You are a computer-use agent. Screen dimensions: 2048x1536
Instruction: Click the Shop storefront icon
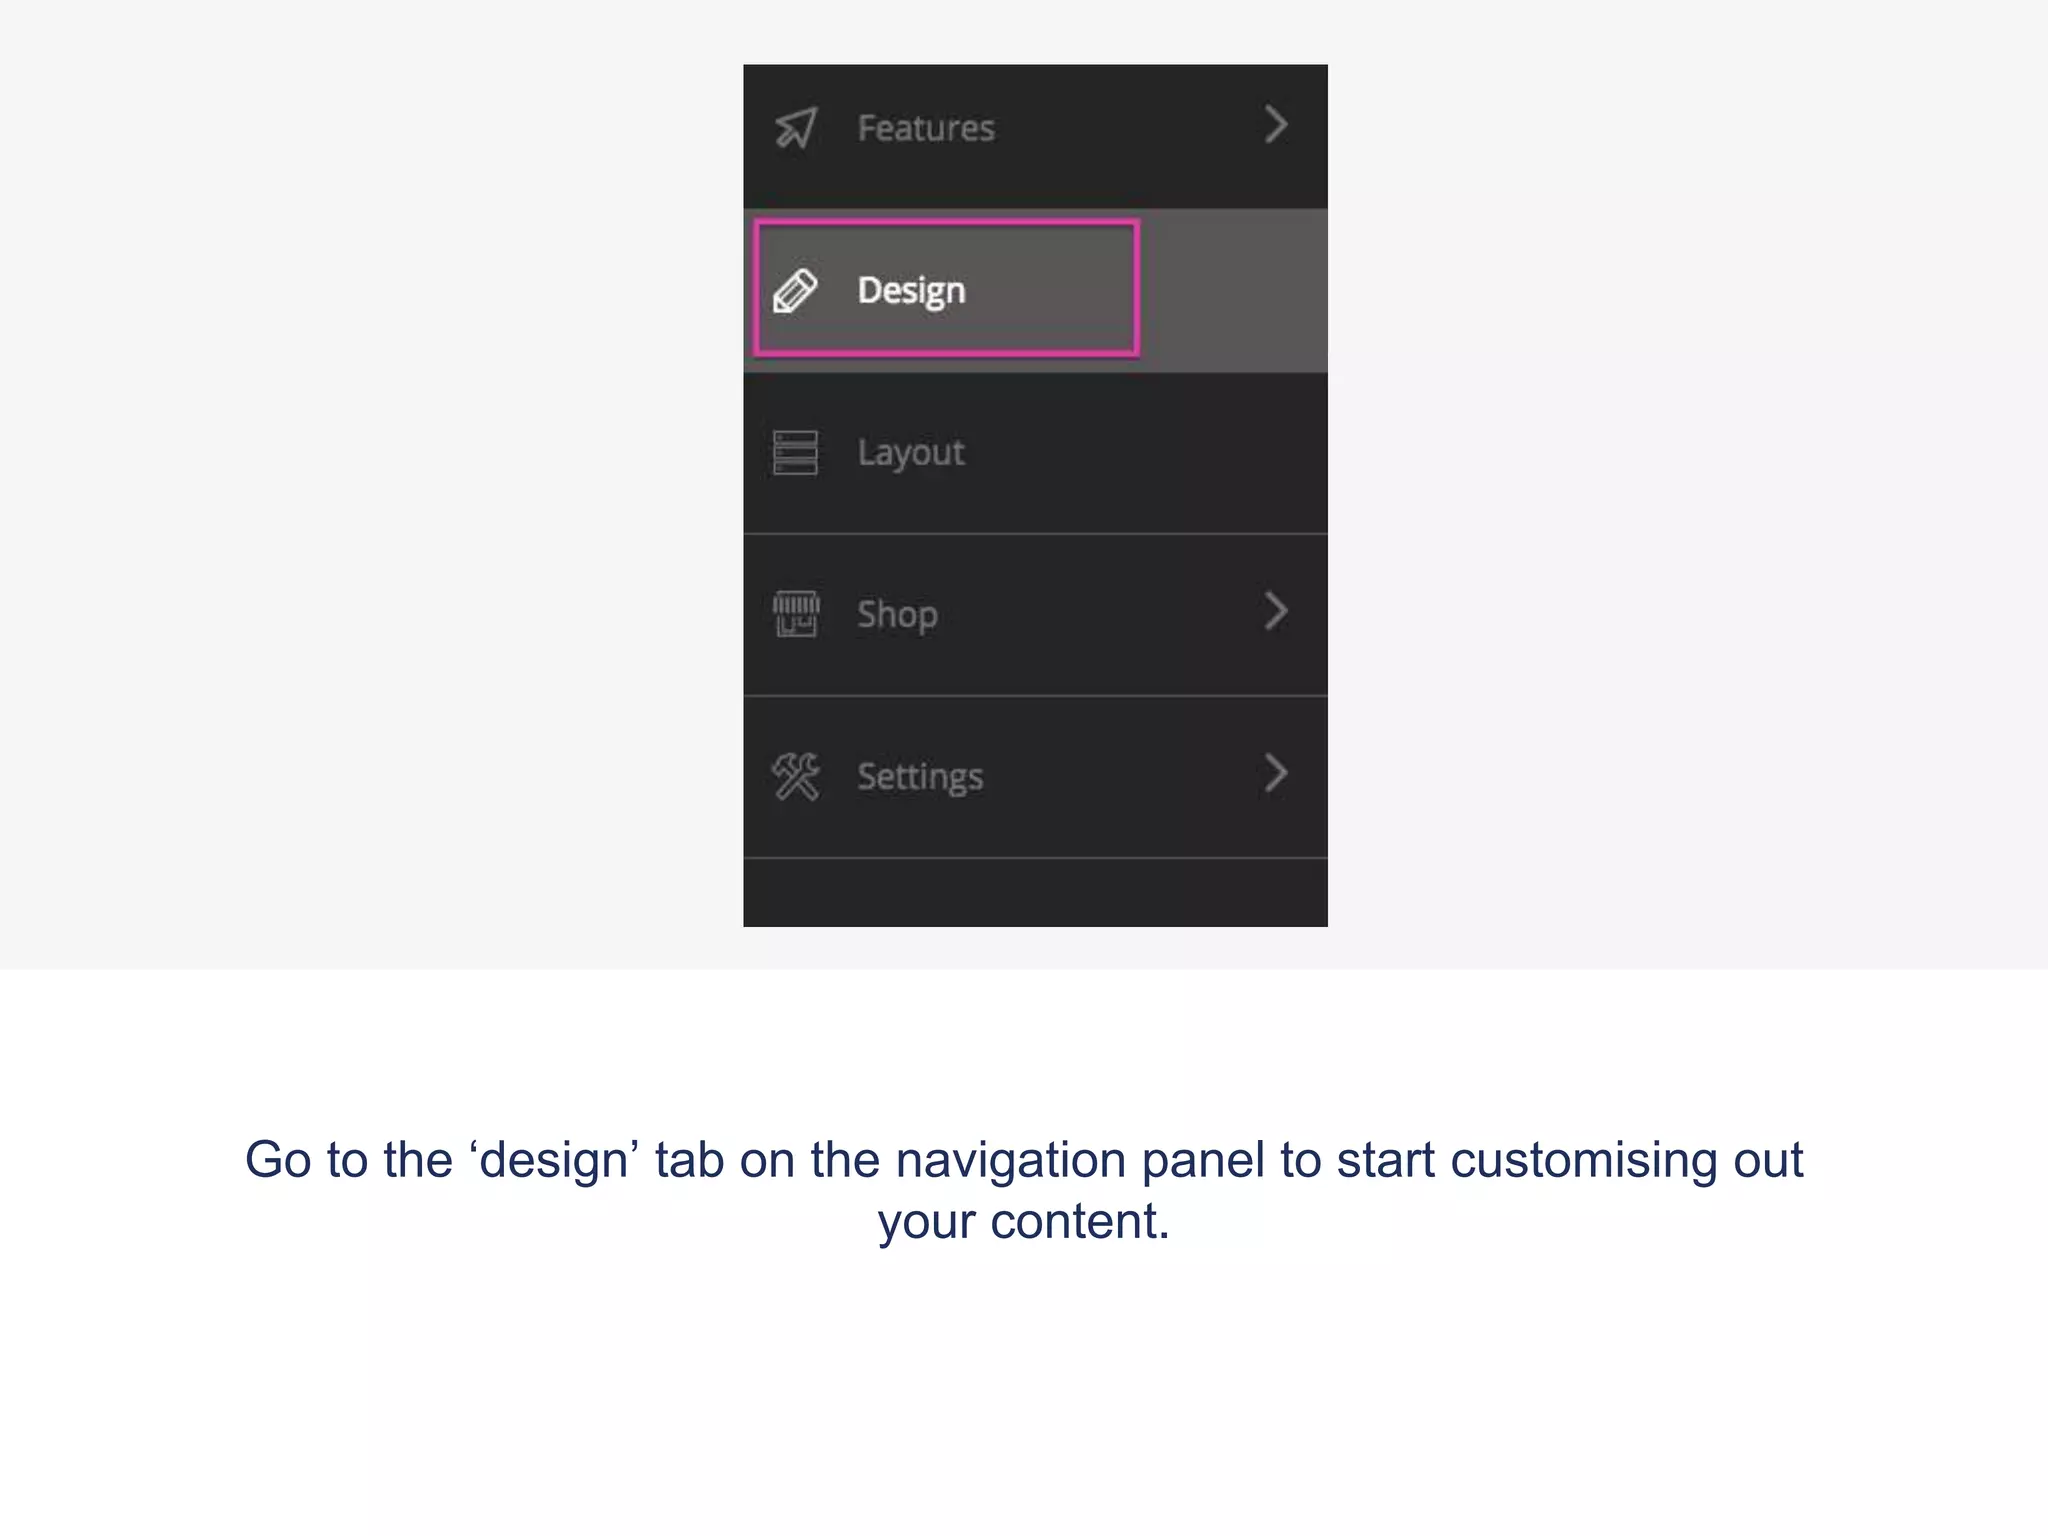796,614
